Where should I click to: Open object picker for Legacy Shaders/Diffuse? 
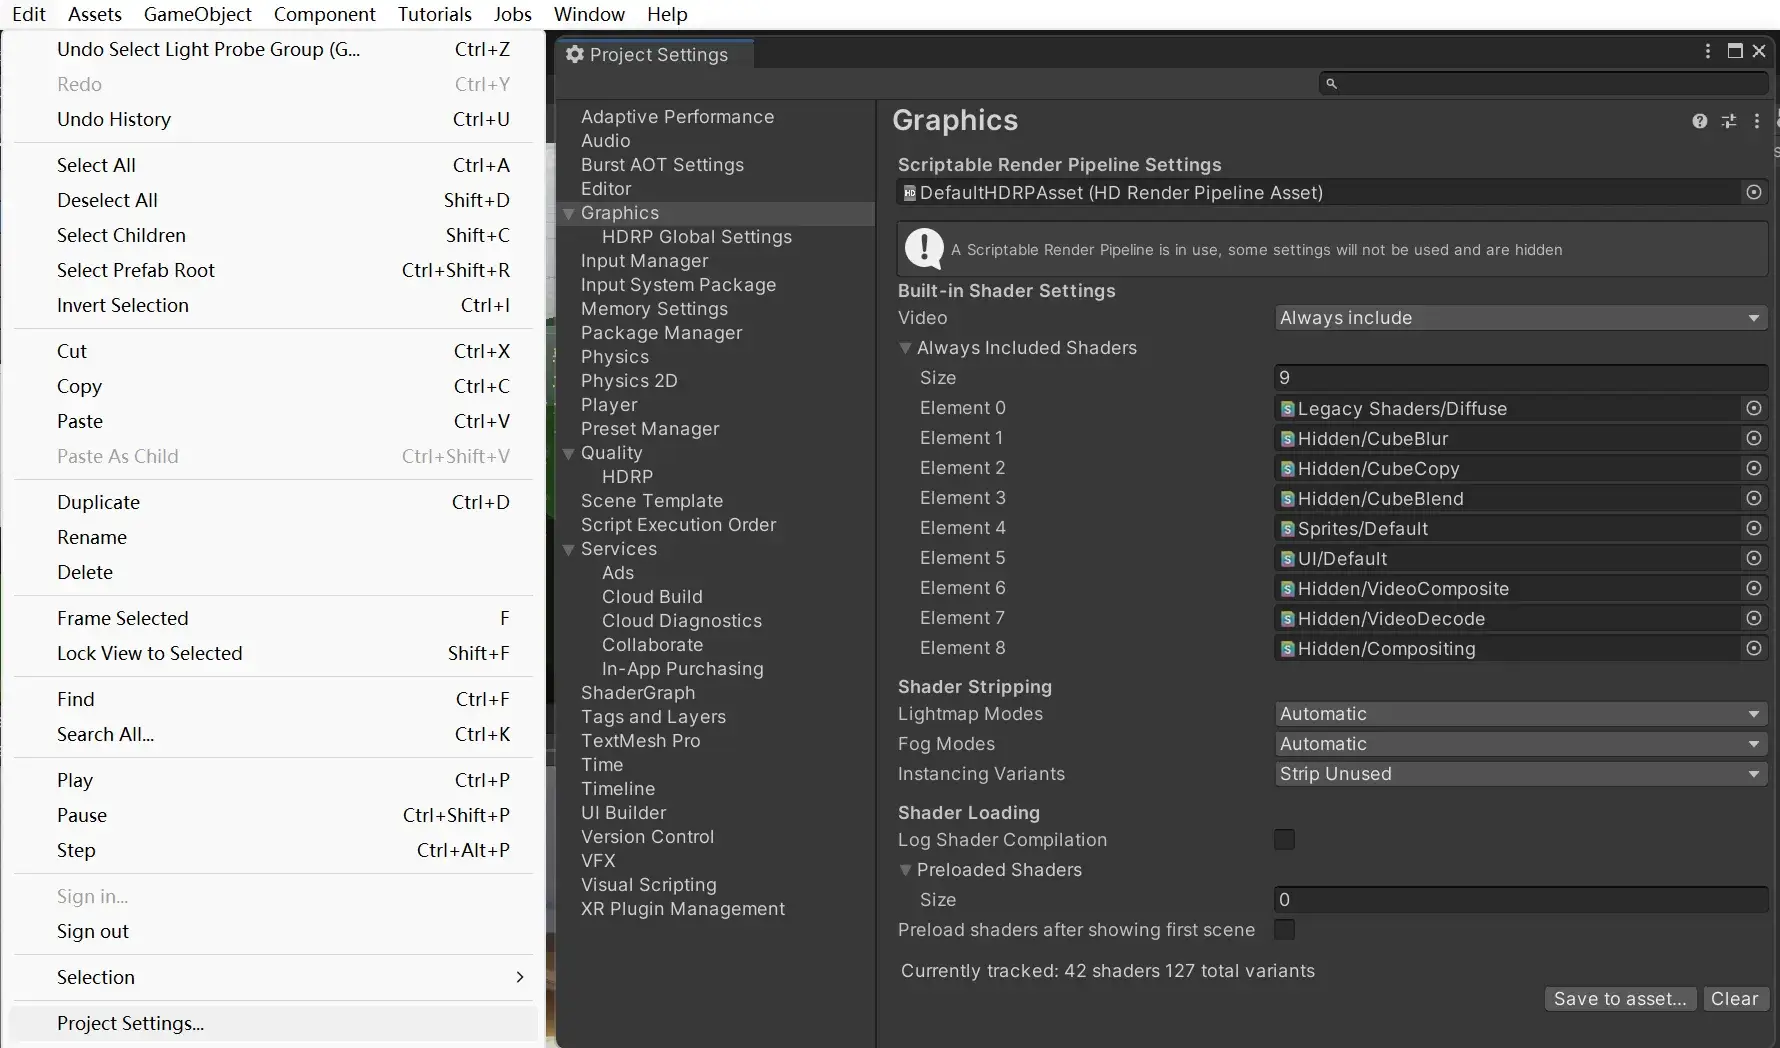(x=1753, y=408)
